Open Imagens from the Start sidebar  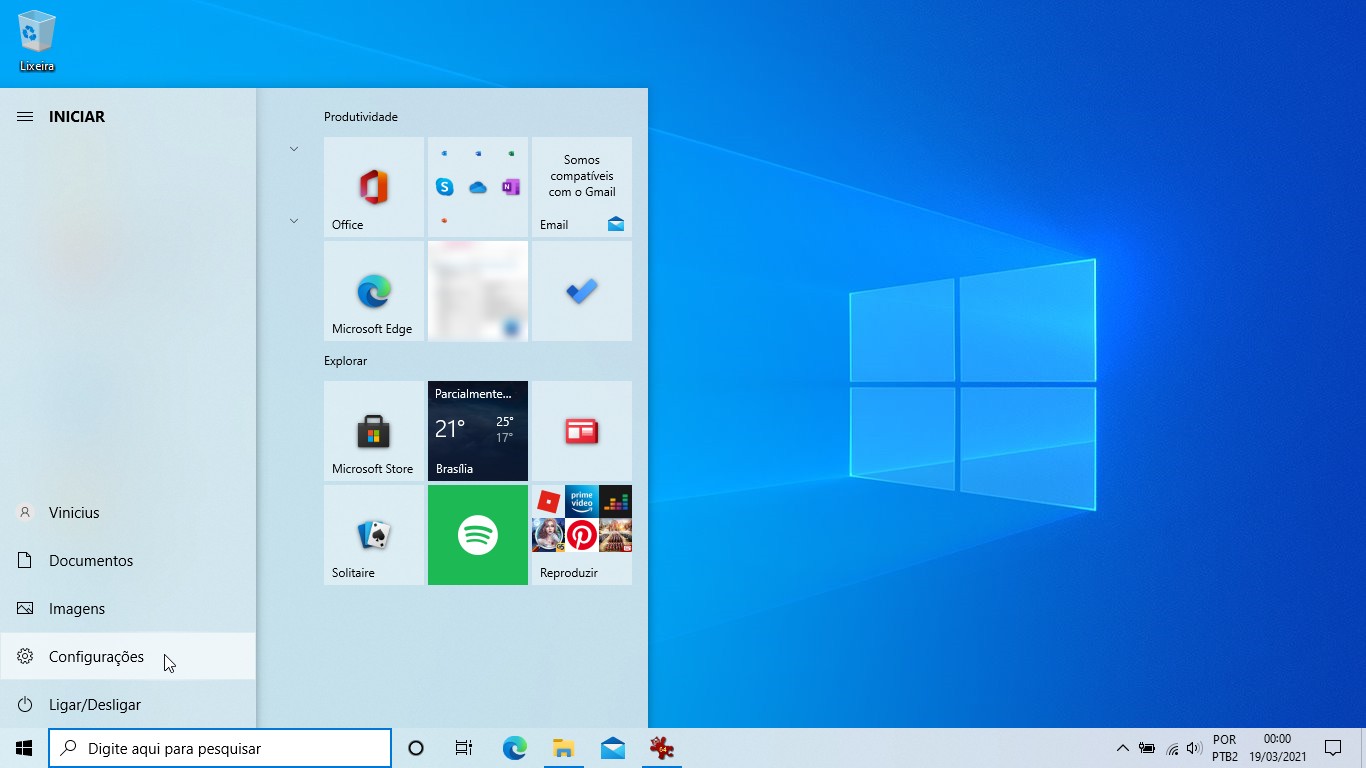tap(128, 609)
